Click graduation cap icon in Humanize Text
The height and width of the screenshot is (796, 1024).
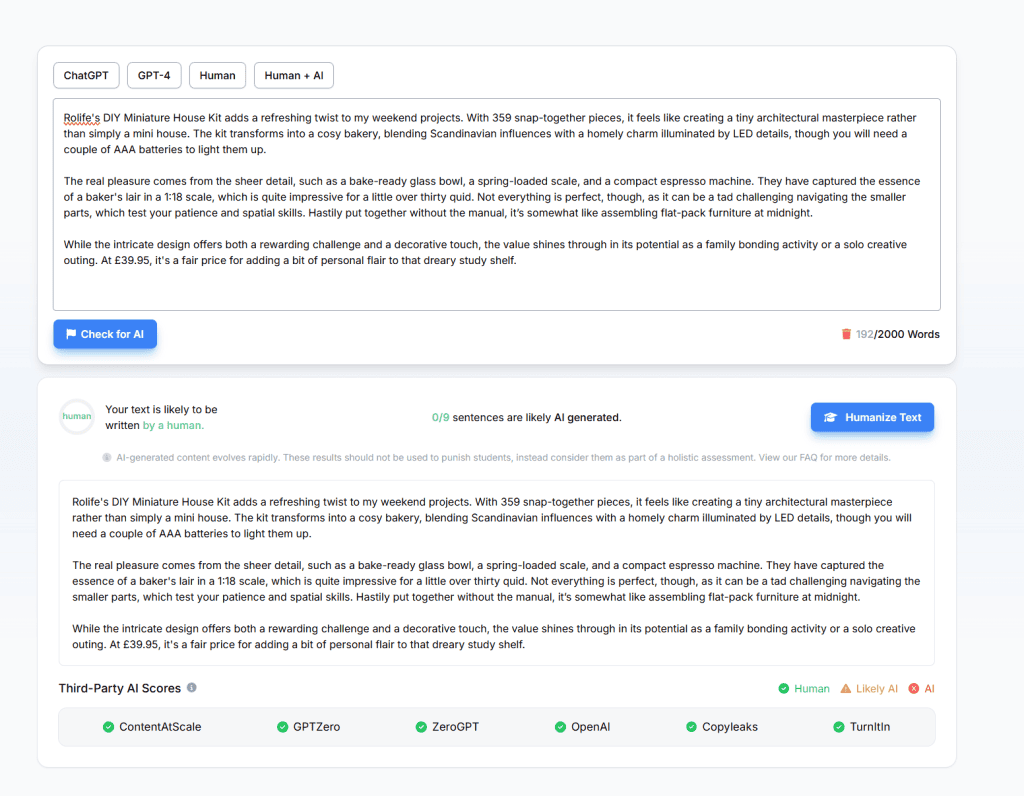tap(830, 417)
